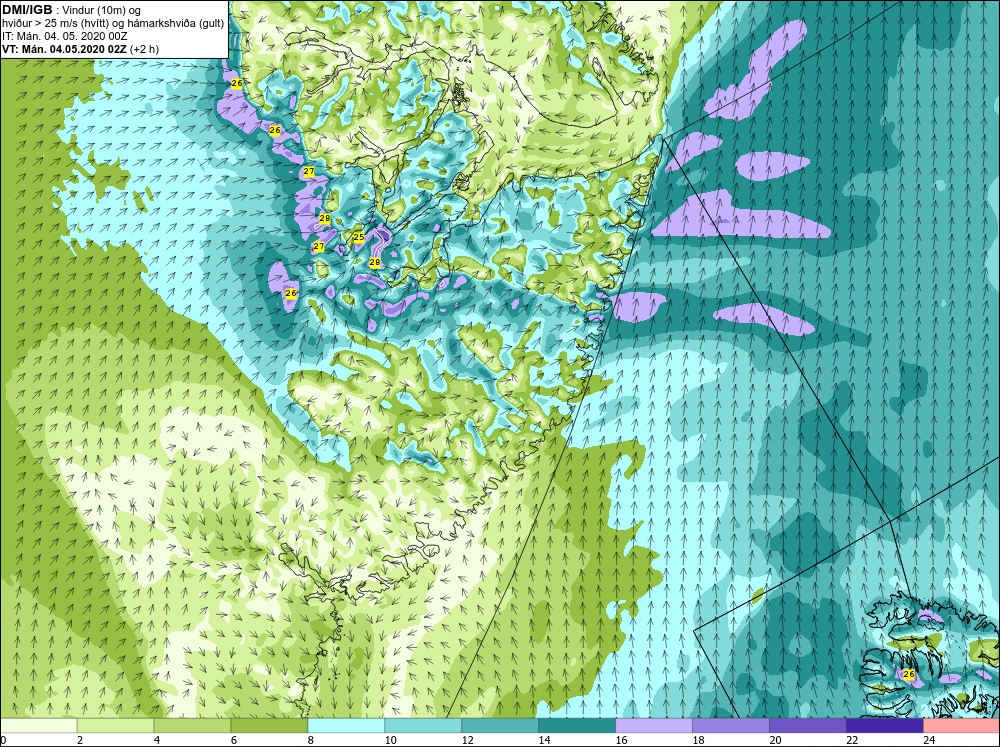The width and height of the screenshot is (1000, 747).
Task: Click the 'VT: Mán. 04.05.2020 02Z' valid time
Action: (x=64, y=49)
